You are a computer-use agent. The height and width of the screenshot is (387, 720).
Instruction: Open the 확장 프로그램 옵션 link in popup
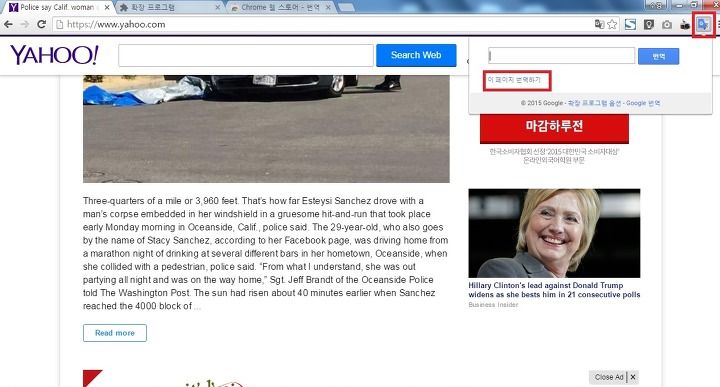click(595, 103)
